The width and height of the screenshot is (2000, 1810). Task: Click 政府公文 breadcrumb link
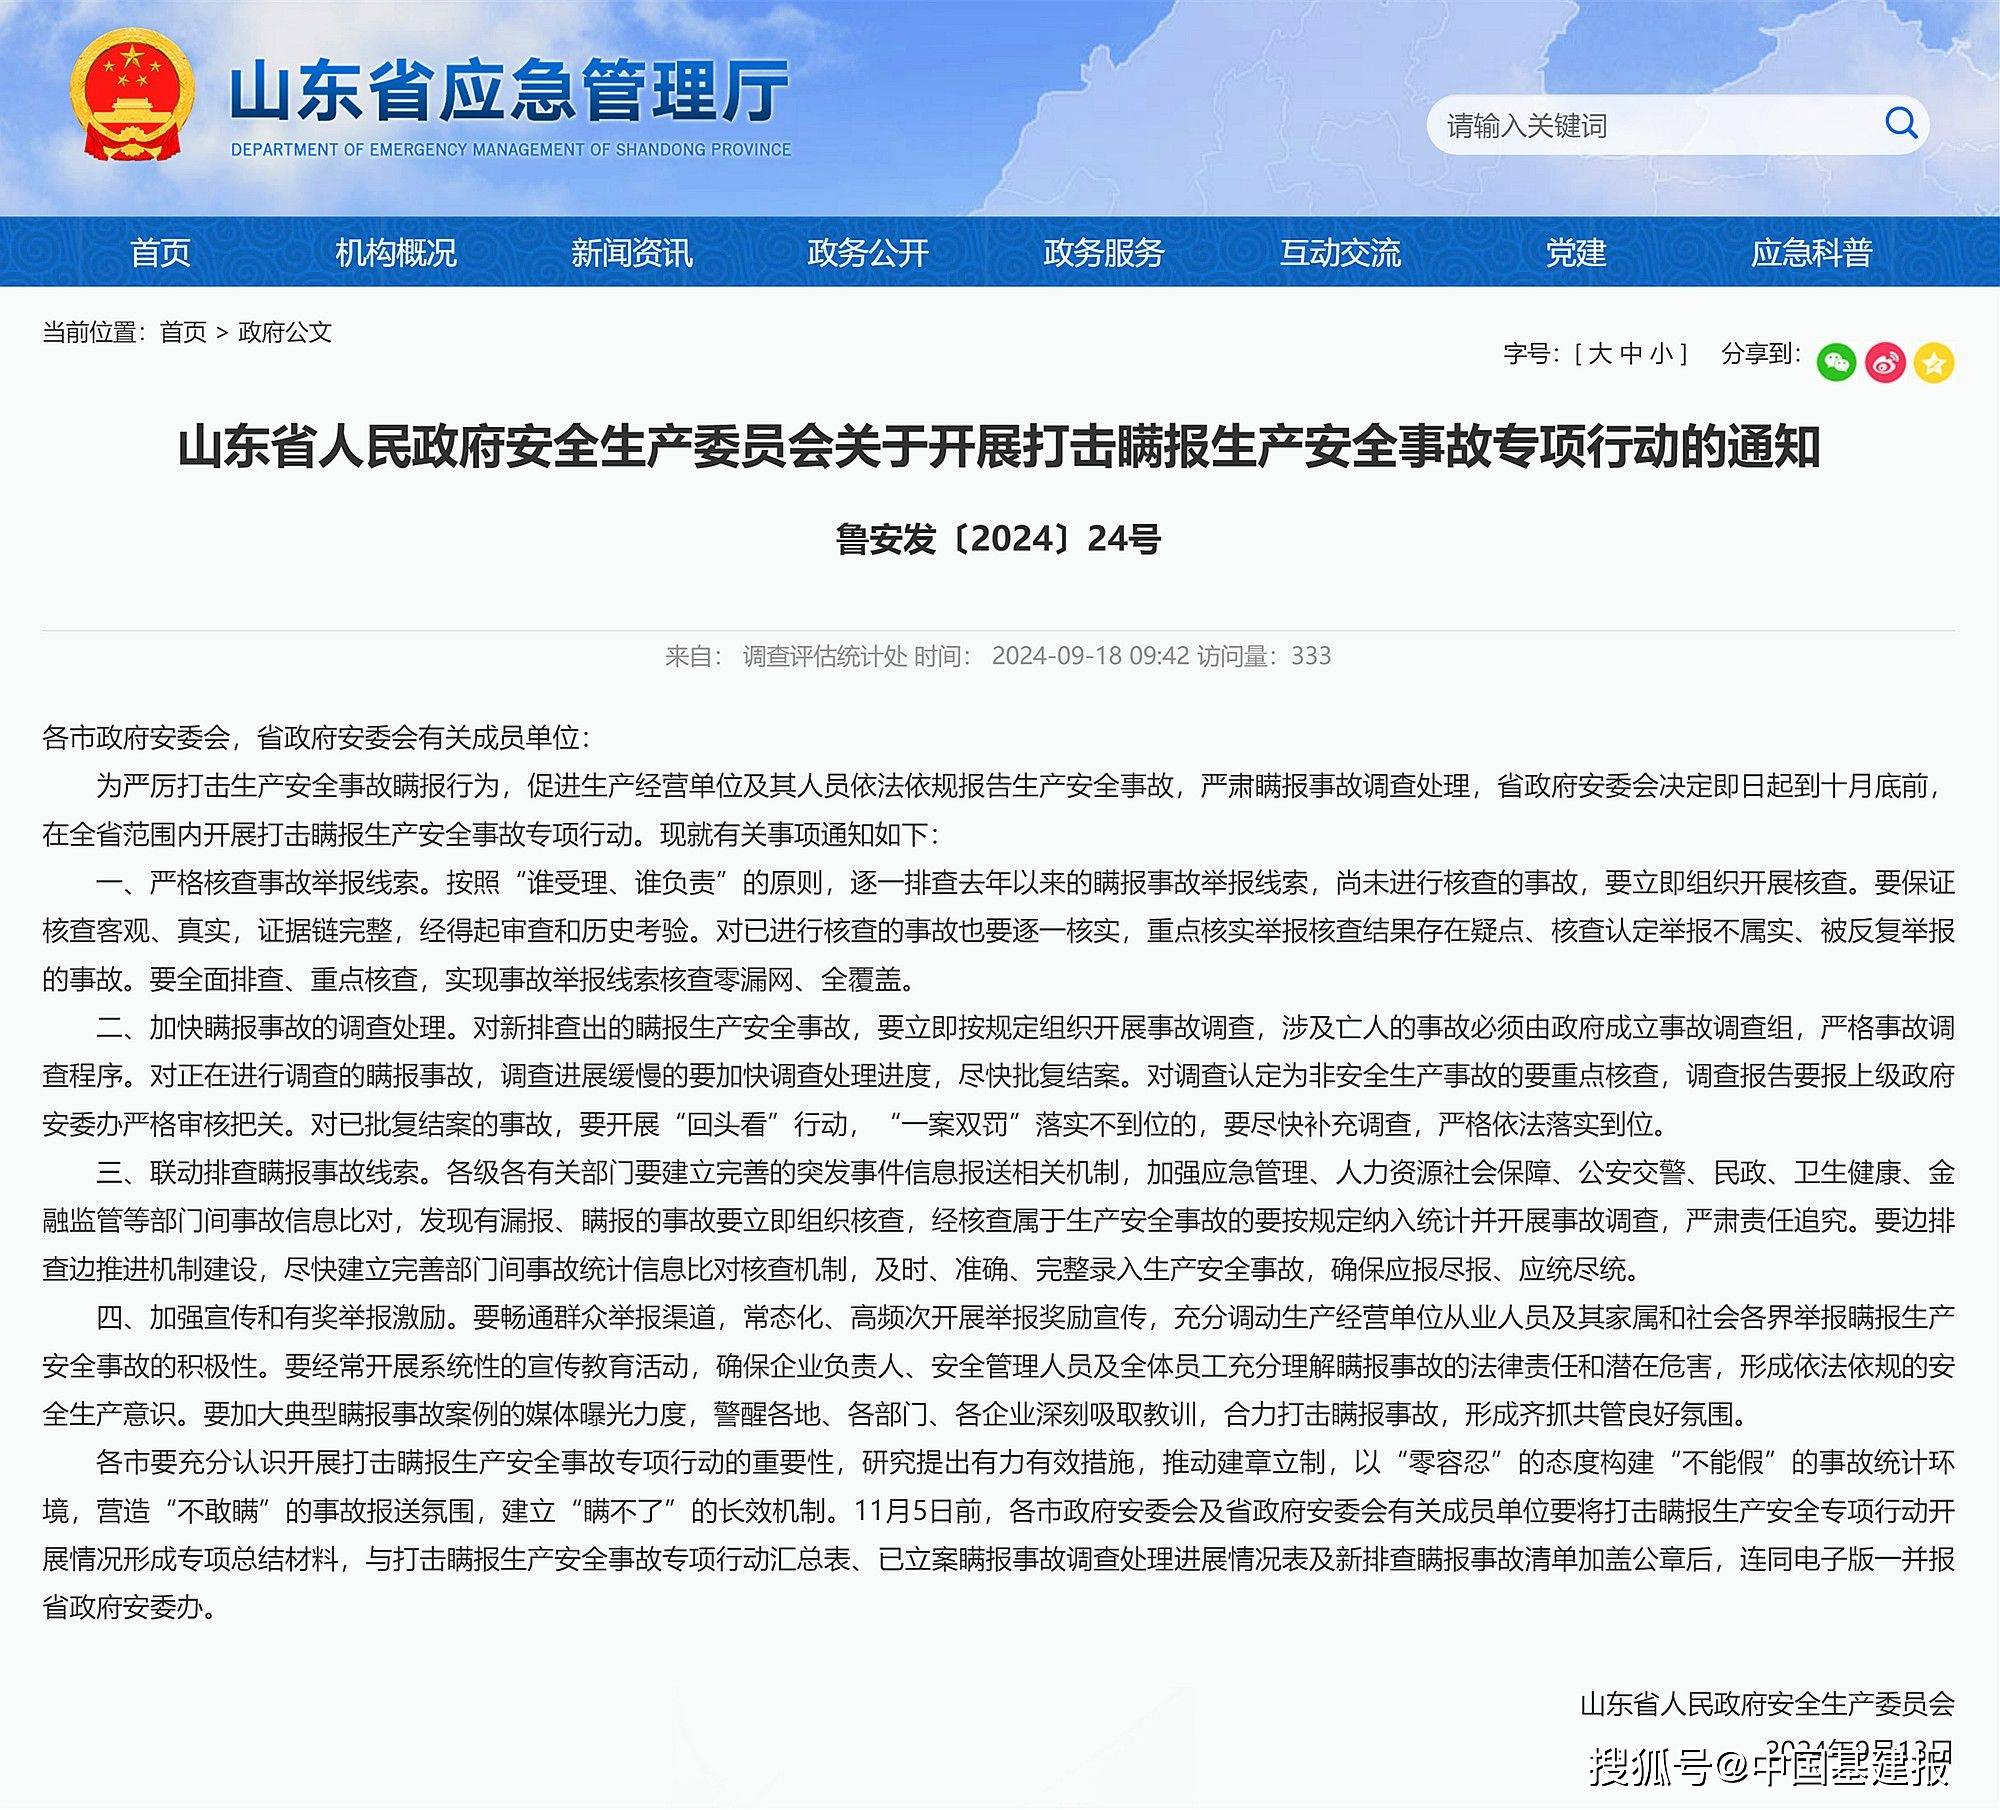click(285, 332)
